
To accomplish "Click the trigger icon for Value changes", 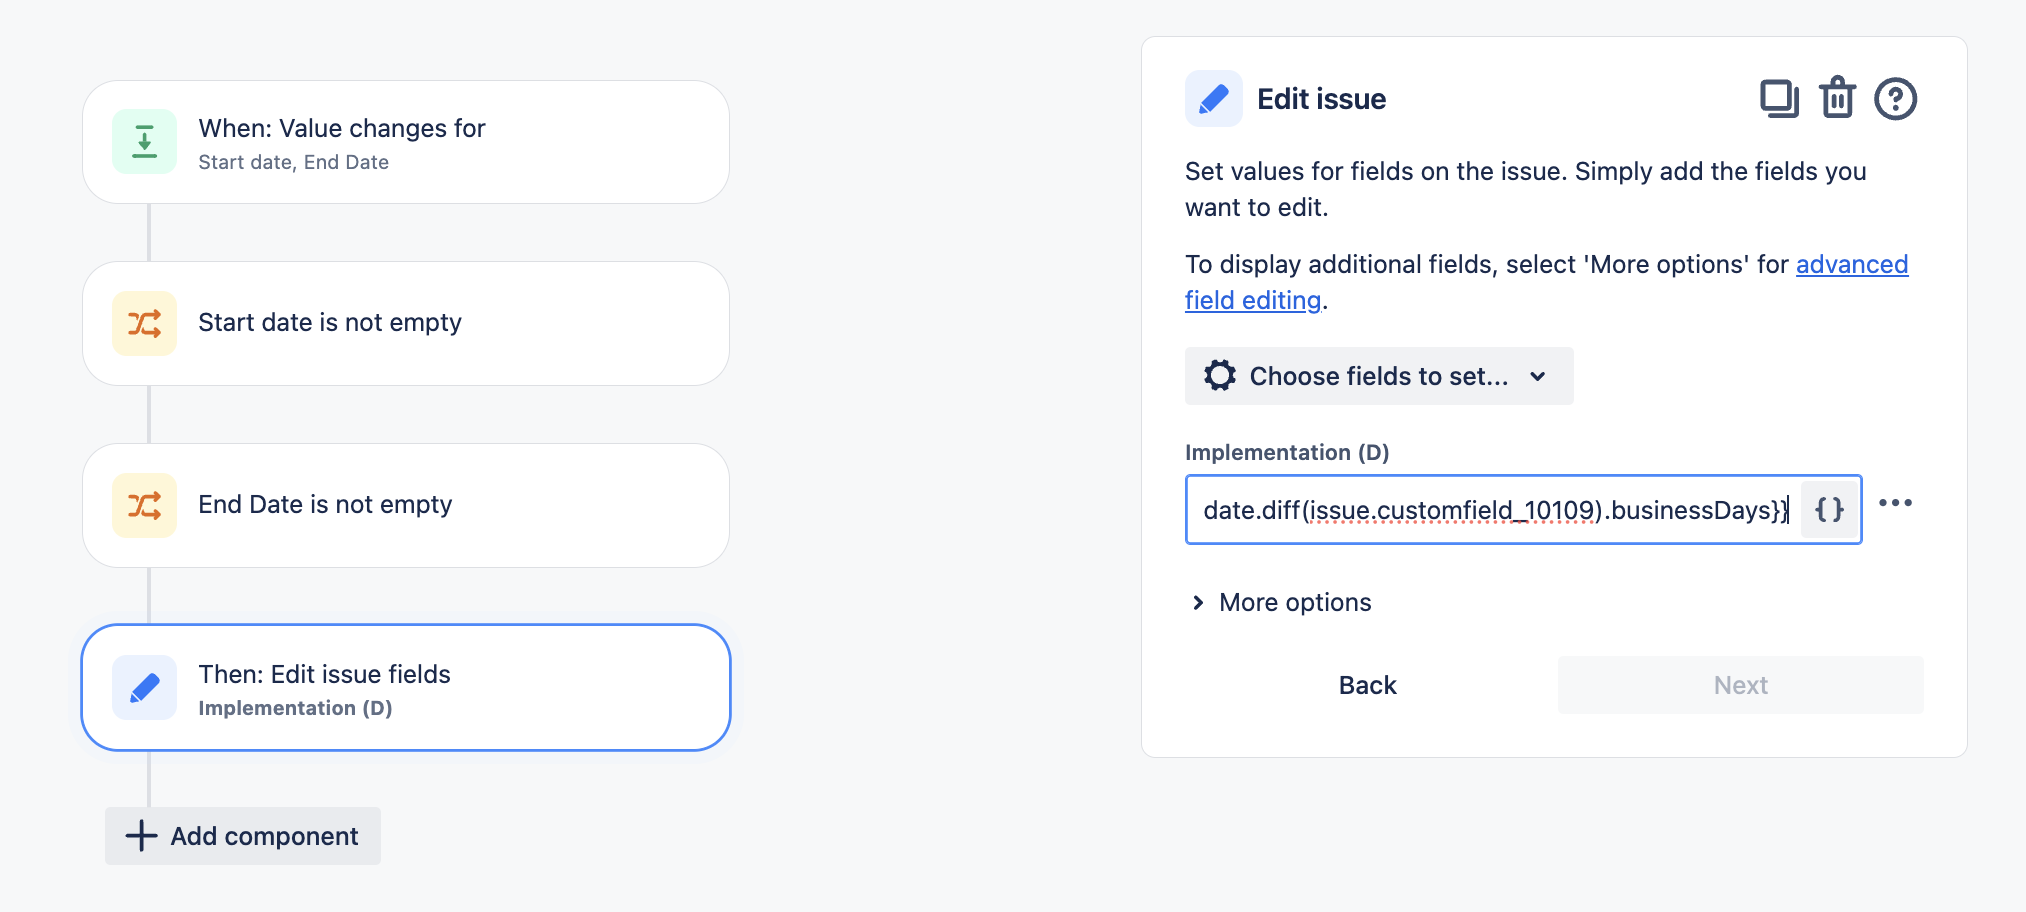I will pyautogui.click(x=145, y=142).
